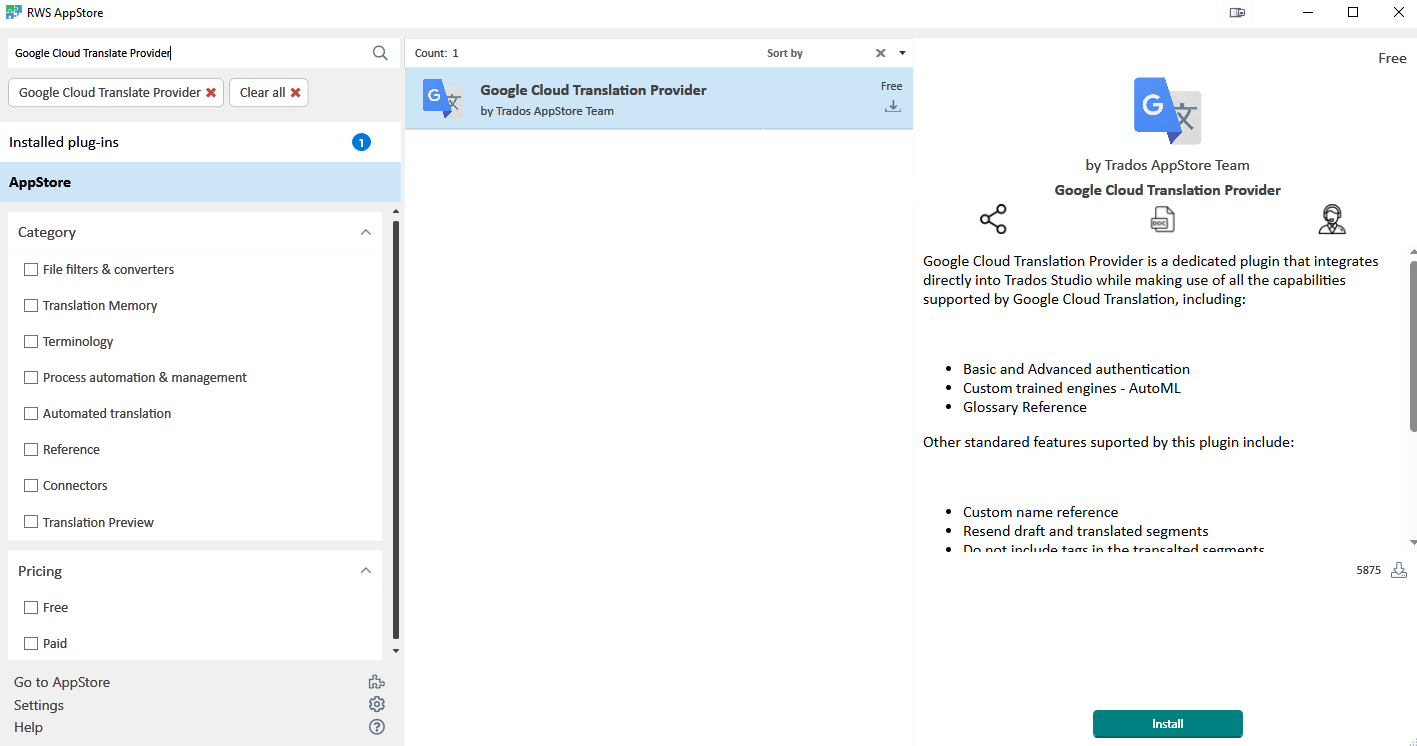Clear the Sort by selection
The width and height of the screenshot is (1417, 746).
880,53
